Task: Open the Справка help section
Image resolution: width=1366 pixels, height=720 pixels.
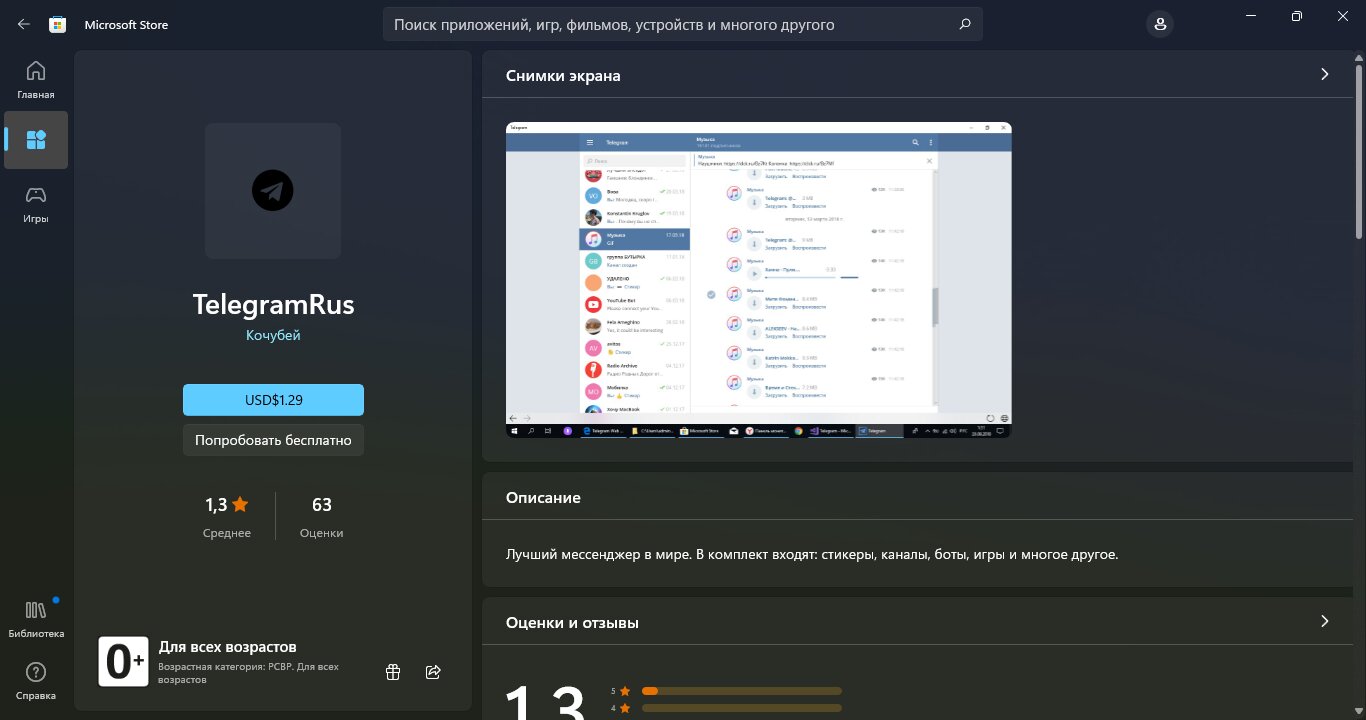Action: click(x=36, y=681)
